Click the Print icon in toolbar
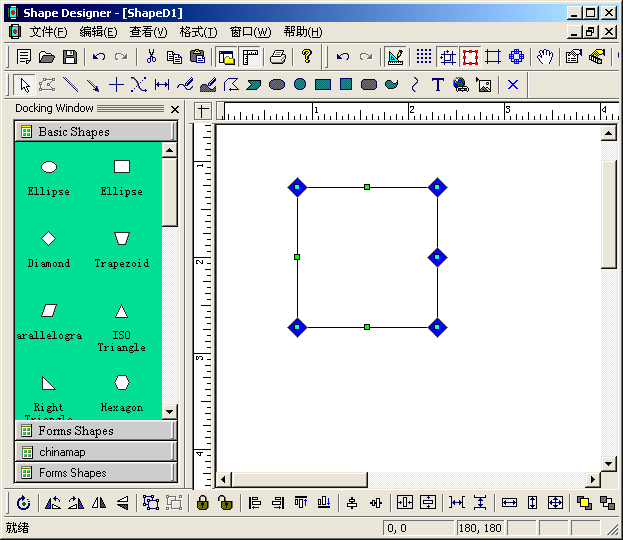Viewport: 623px width, 540px height. point(279,57)
